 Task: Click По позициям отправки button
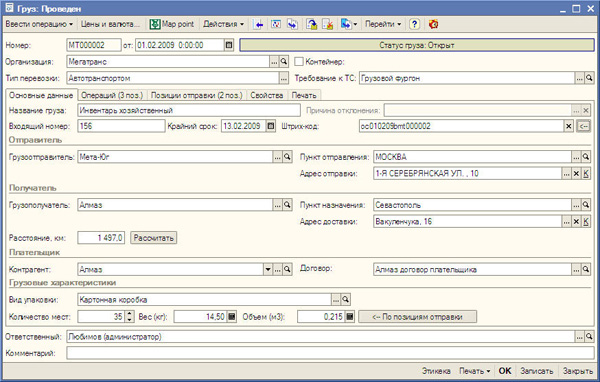pos(417,317)
